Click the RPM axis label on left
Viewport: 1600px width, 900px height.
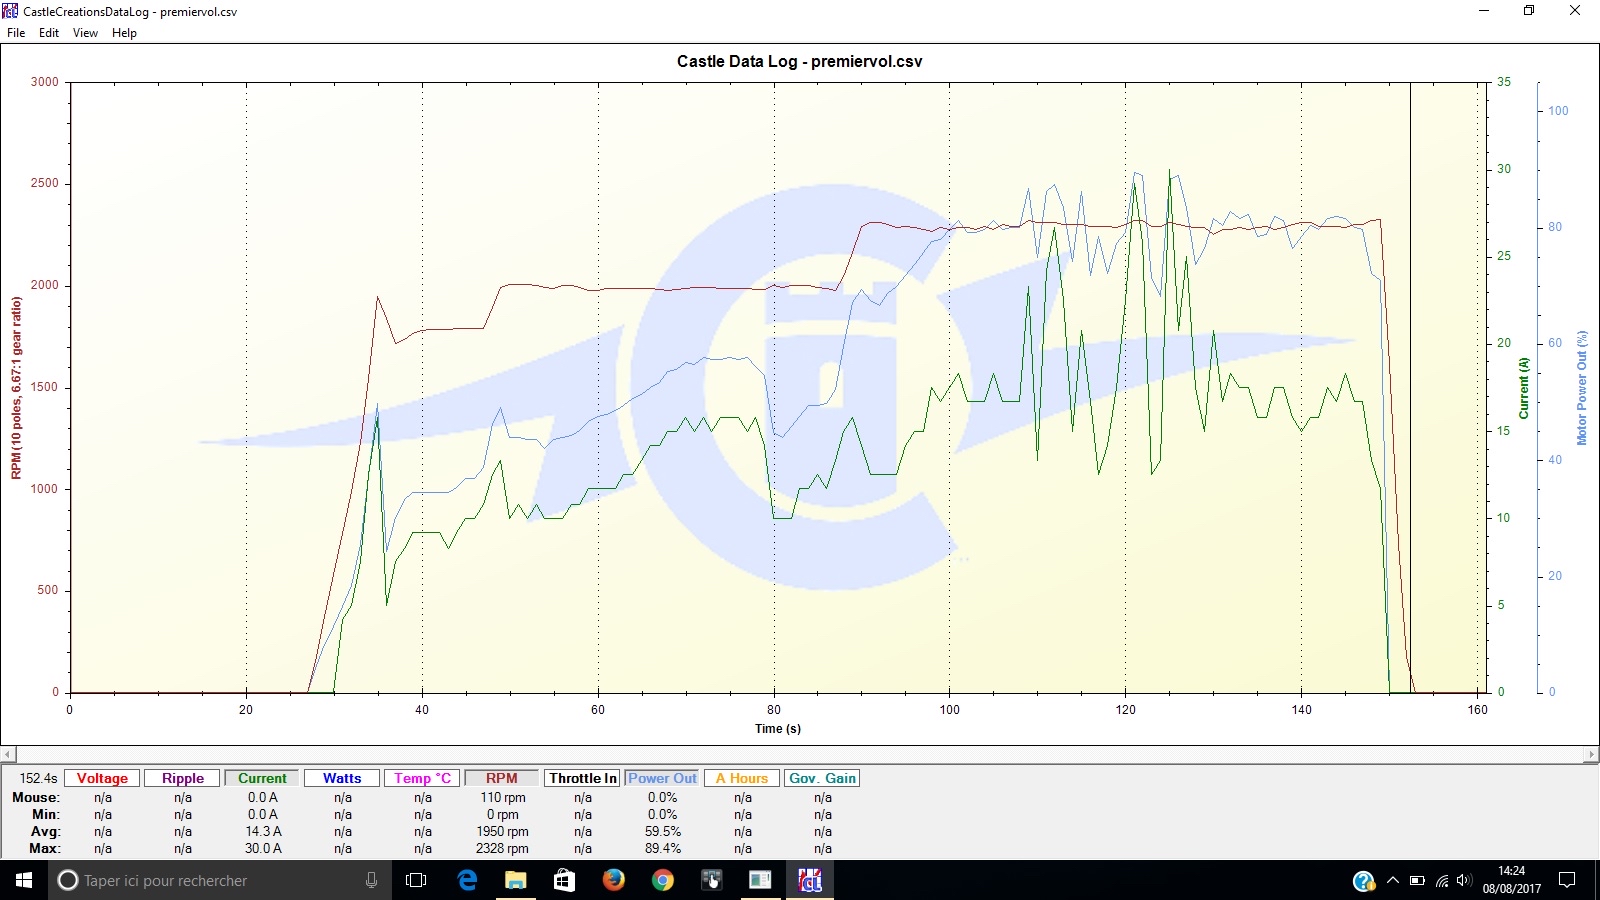16,388
